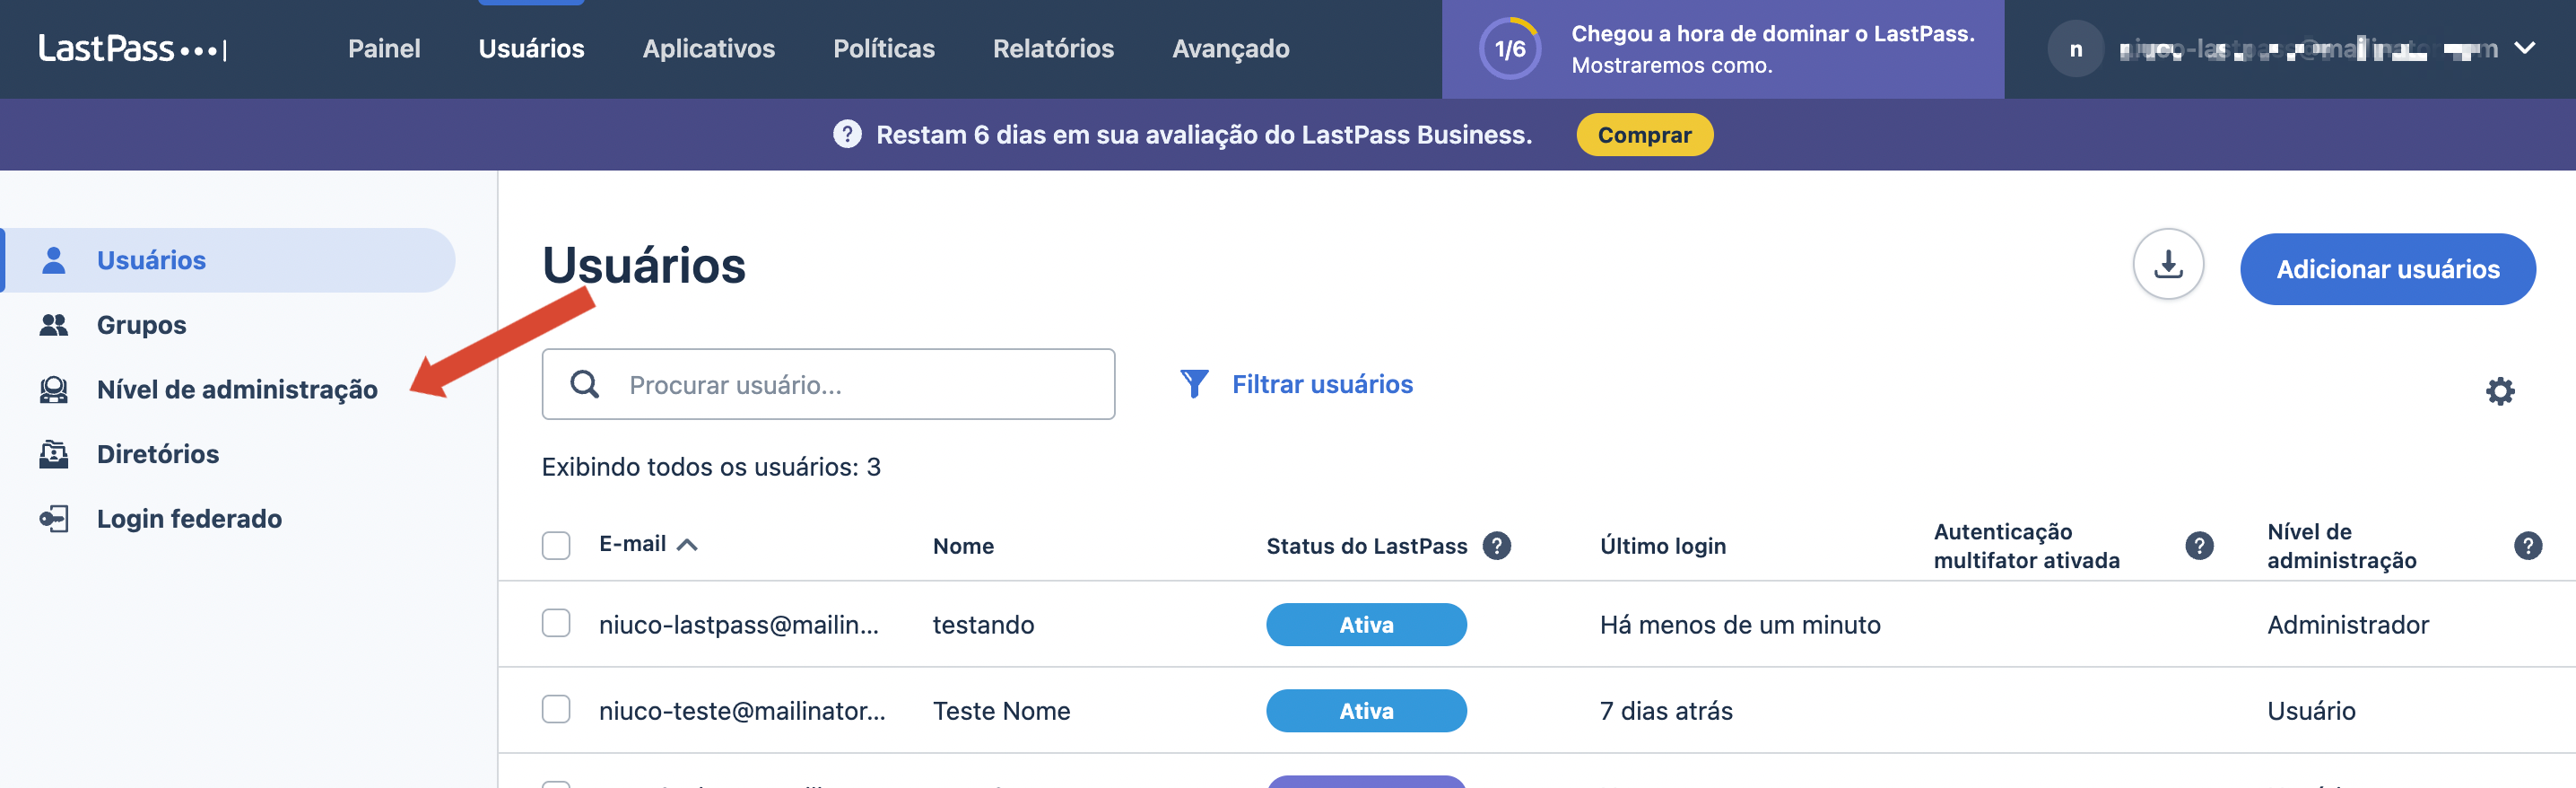
Task: Click the account avatar with letter n
Action: pos(2076,49)
